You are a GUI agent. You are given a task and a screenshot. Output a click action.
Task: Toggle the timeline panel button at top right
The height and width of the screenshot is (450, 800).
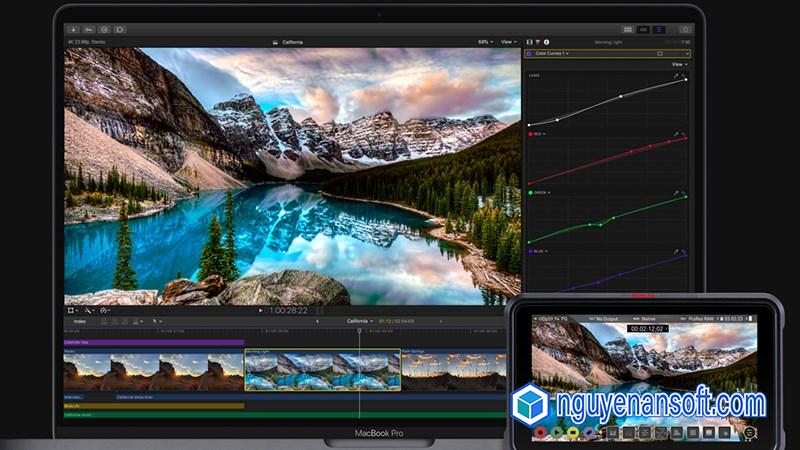(x=644, y=30)
